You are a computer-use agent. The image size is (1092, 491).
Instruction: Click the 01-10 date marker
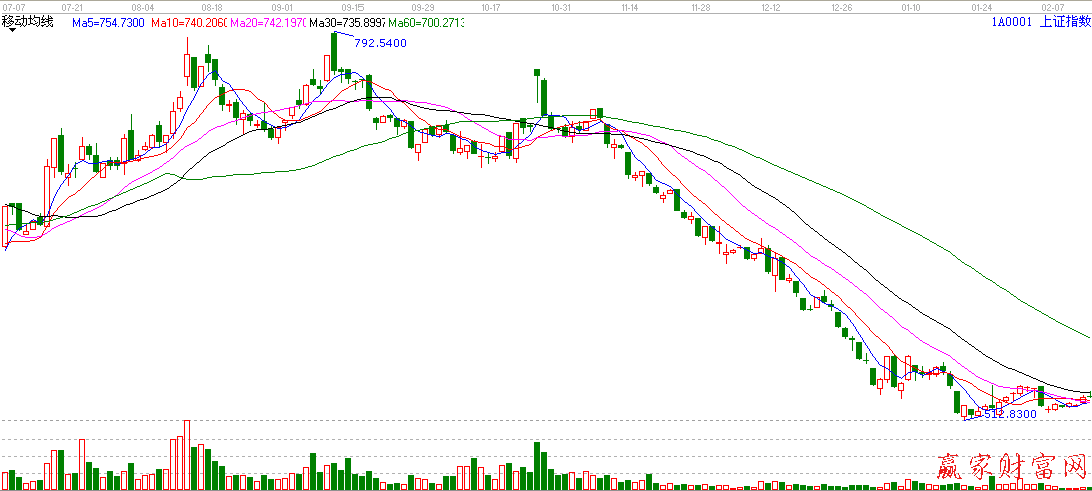click(911, 6)
